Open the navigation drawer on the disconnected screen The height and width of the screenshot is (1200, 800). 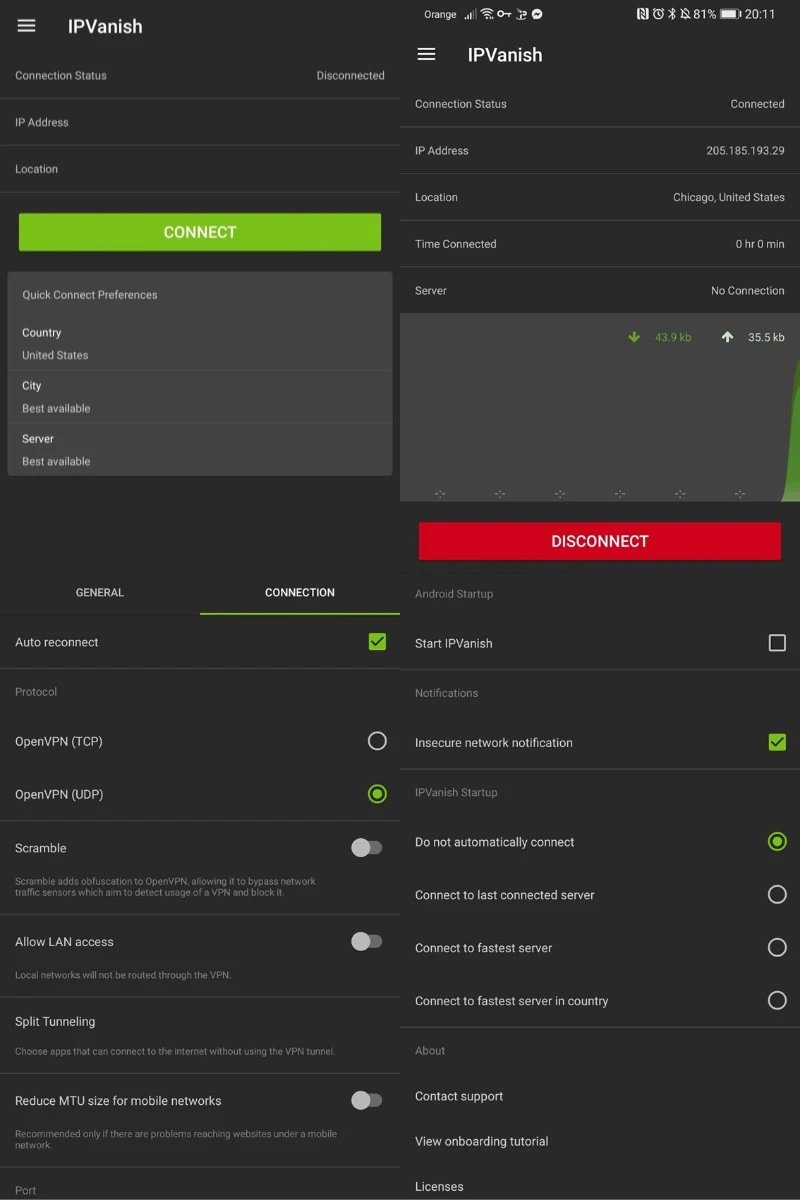(x=26, y=26)
